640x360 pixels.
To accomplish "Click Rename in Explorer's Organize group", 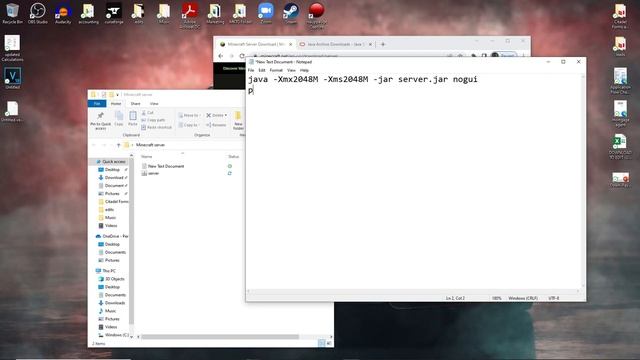I will click(x=216, y=125).
